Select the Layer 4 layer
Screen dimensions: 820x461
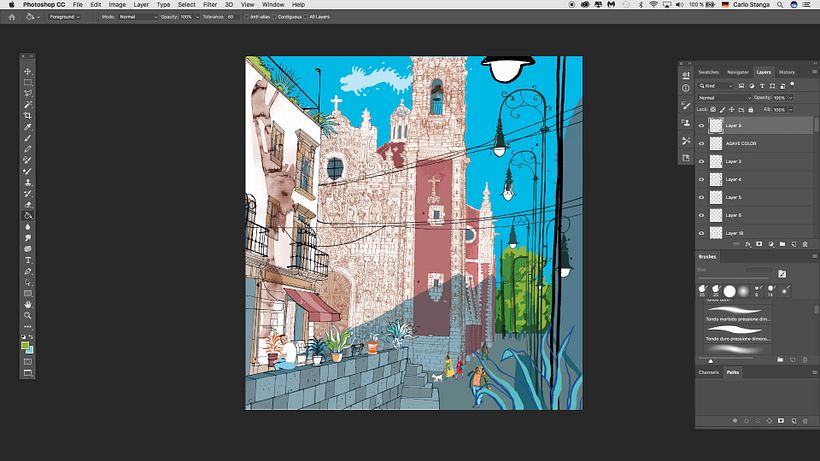coord(733,180)
